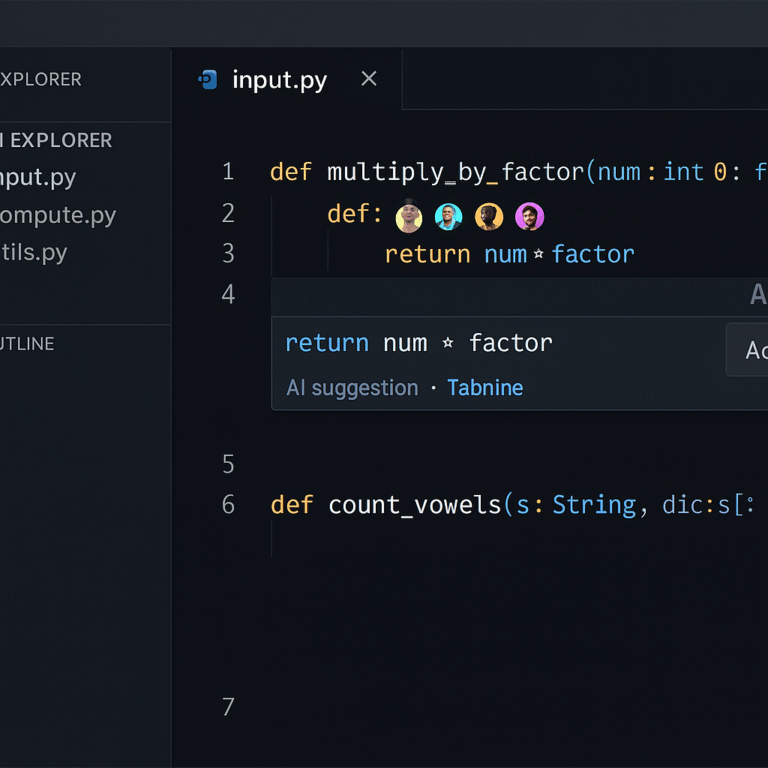Accept the AI suggestion button
The height and width of the screenshot is (768, 768).
(x=747, y=350)
